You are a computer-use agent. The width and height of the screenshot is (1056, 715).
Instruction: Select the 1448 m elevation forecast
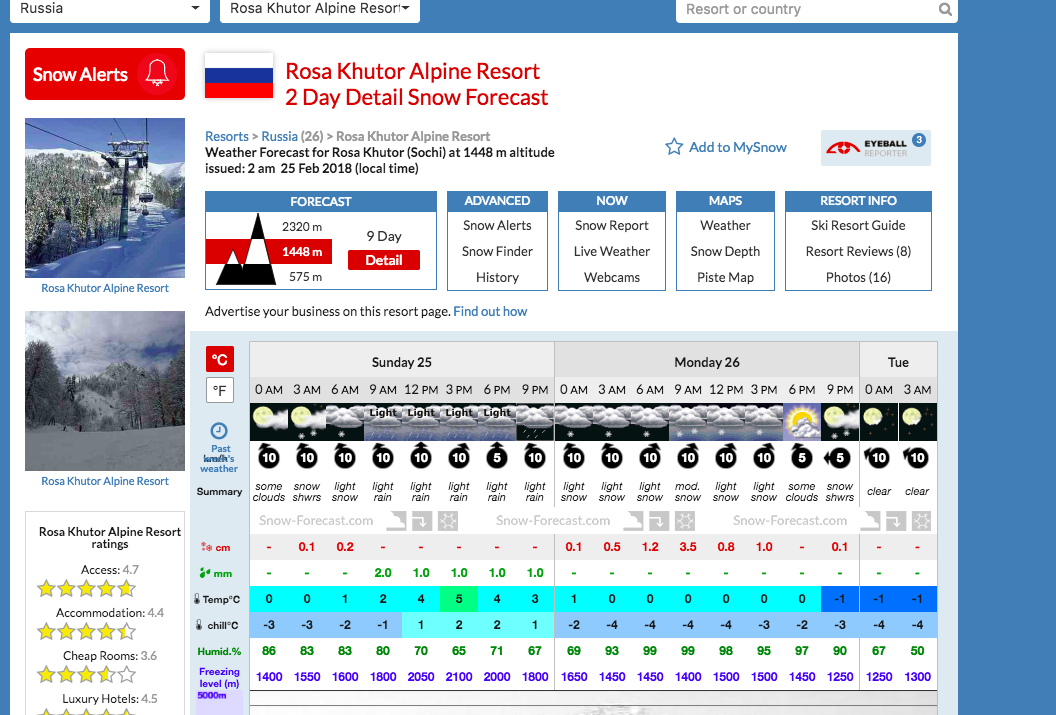click(302, 252)
